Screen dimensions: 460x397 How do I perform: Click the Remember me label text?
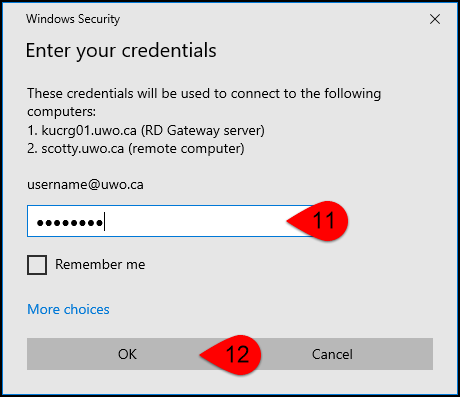pyautogui.click(x=100, y=264)
